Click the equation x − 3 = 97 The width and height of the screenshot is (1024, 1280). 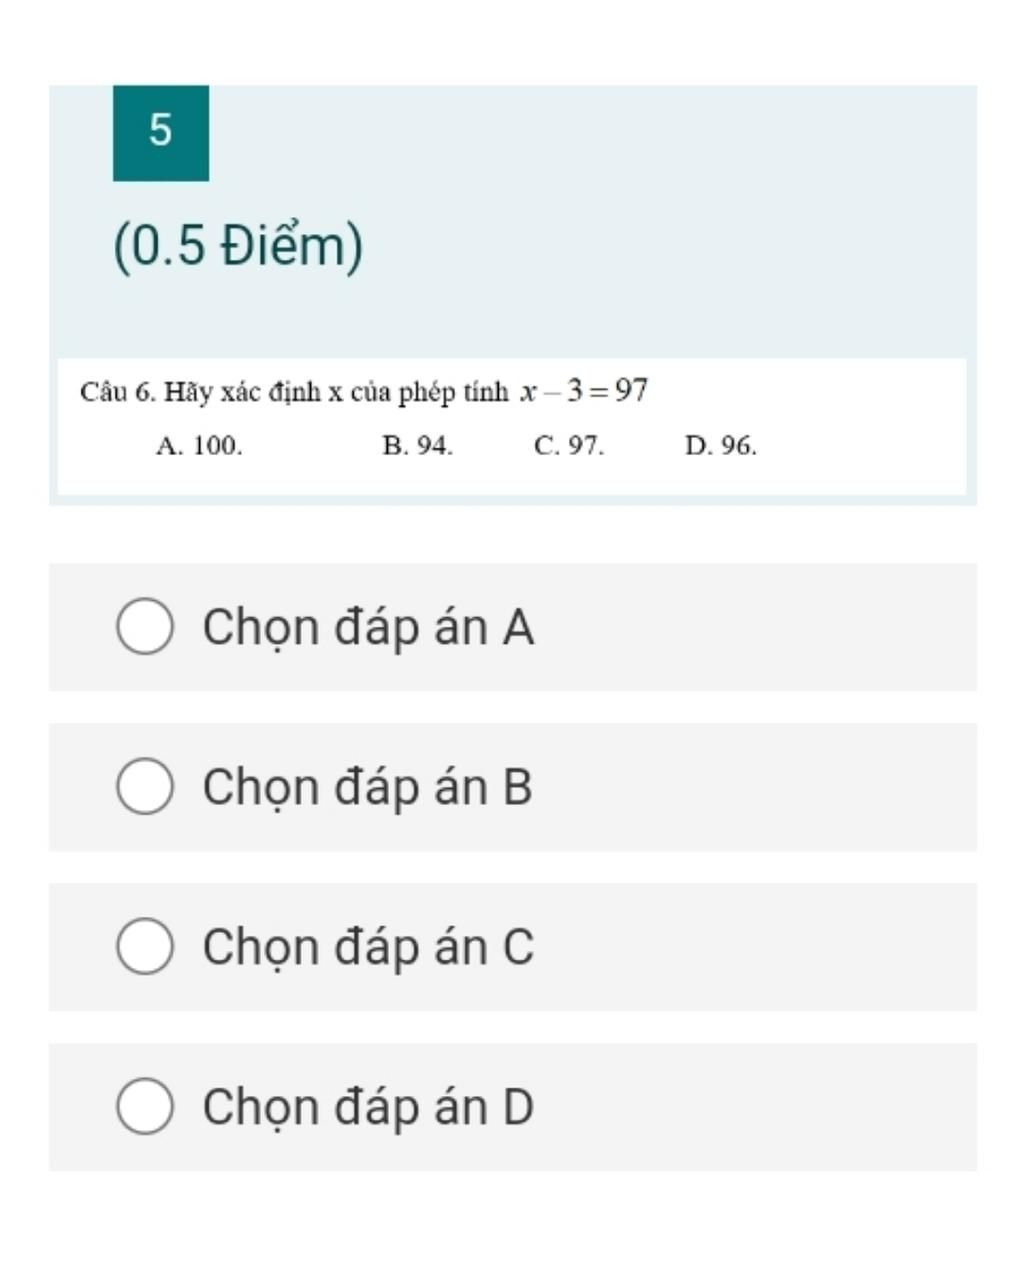click(x=584, y=391)
